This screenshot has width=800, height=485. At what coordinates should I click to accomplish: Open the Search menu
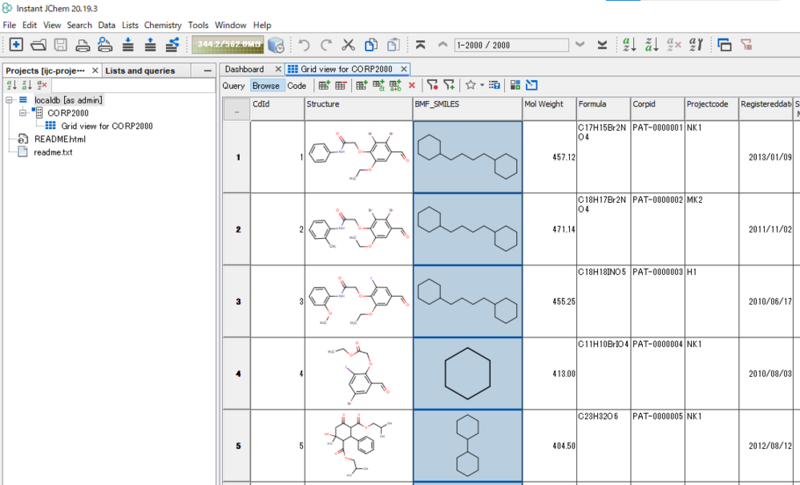pyautogui.click(x=79, y=25)
